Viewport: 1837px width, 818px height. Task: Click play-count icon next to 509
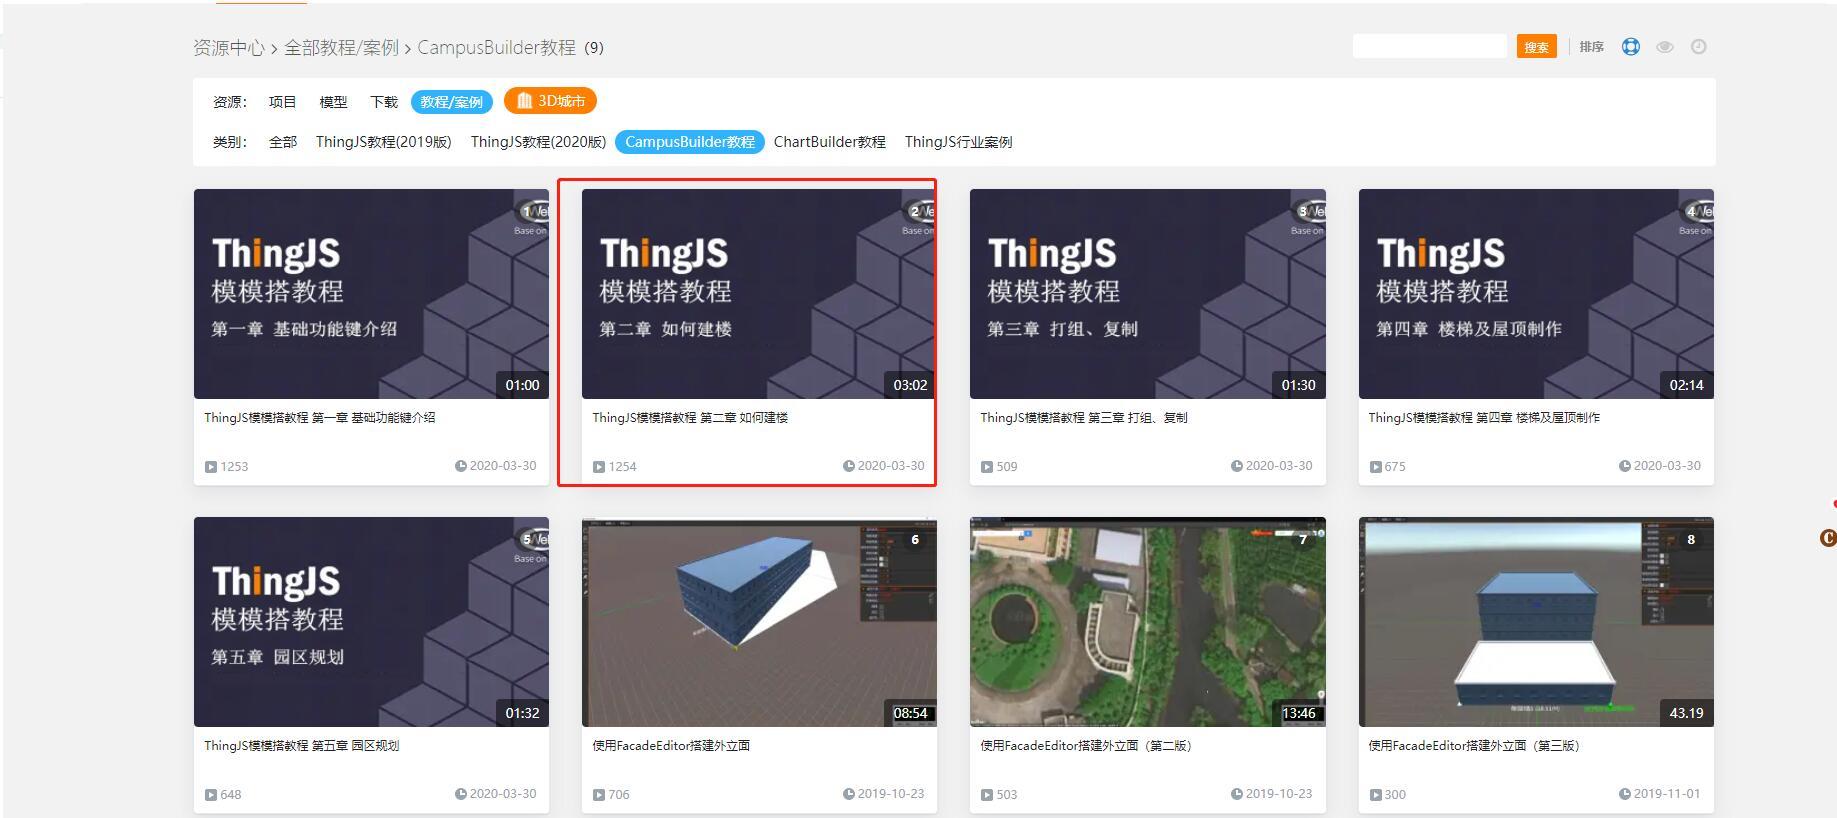tap(987, 467)
